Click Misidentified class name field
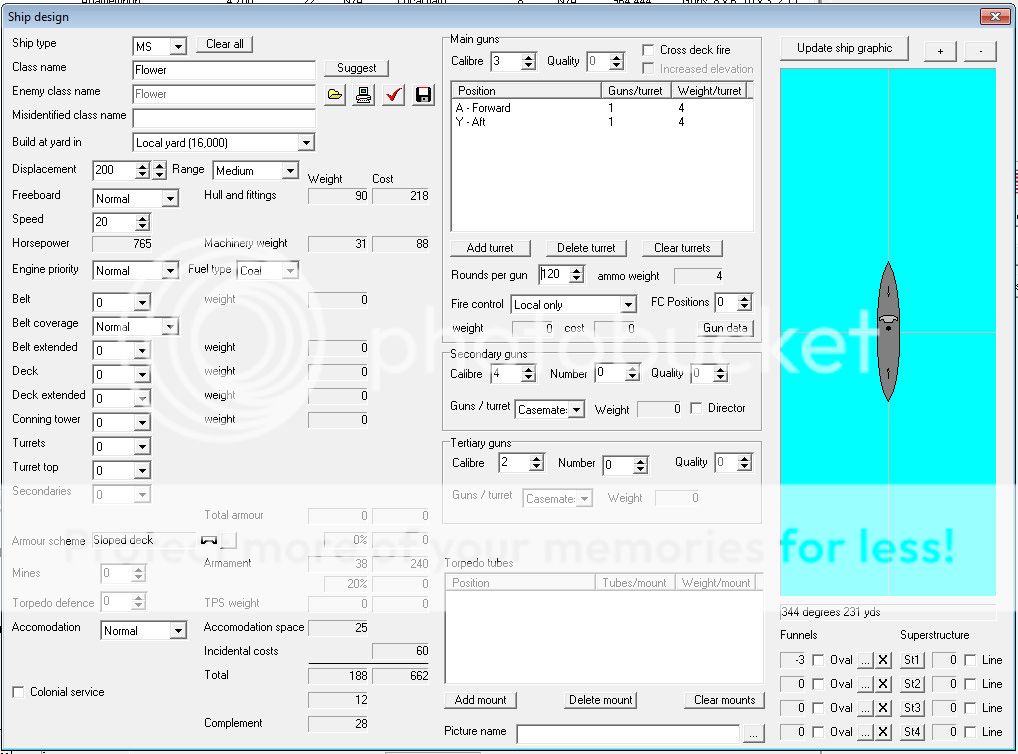The width and height of the screenshot is (1018, 754). 224,118
